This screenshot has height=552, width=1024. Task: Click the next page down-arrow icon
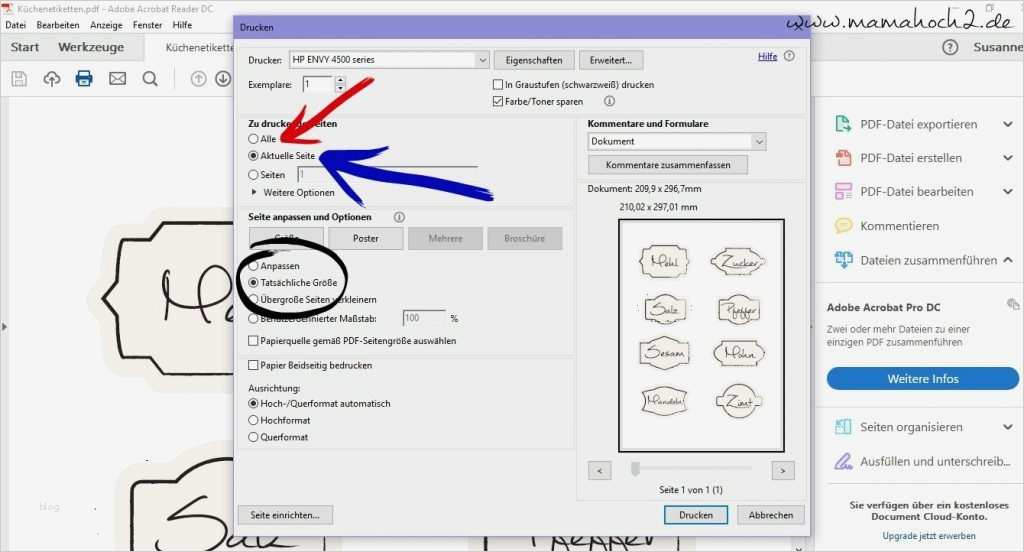point(223,79)
